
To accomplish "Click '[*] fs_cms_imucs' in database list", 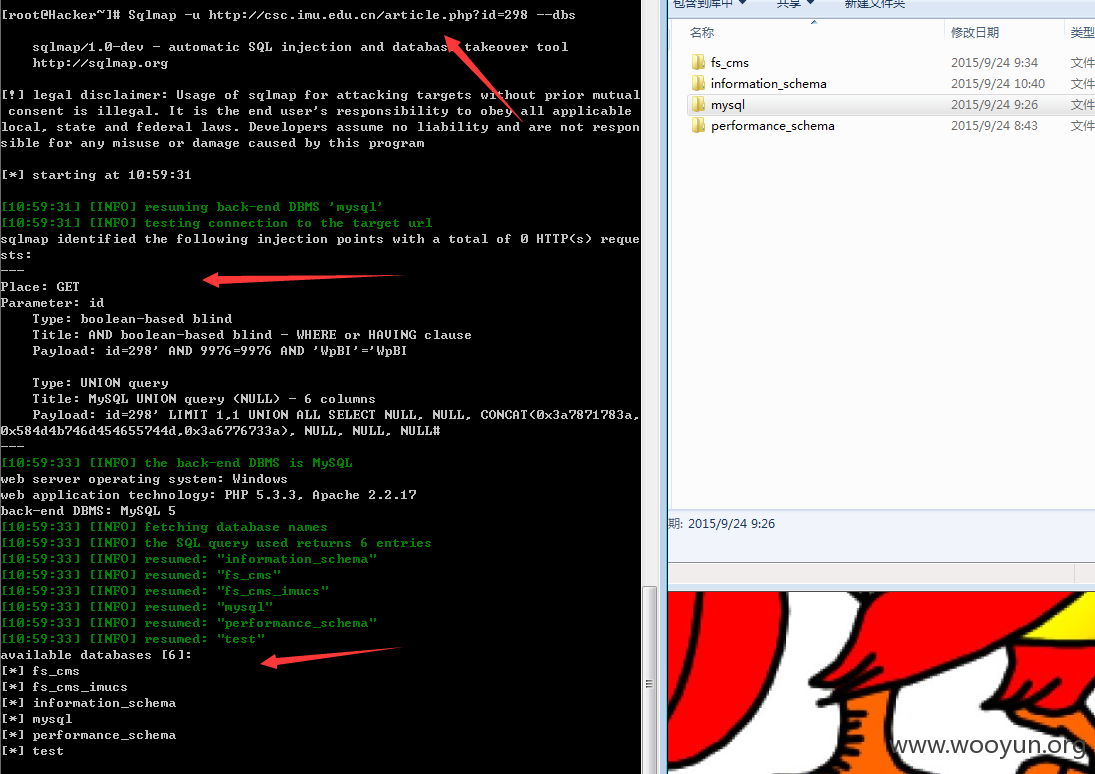I will (x=64, y=687).
